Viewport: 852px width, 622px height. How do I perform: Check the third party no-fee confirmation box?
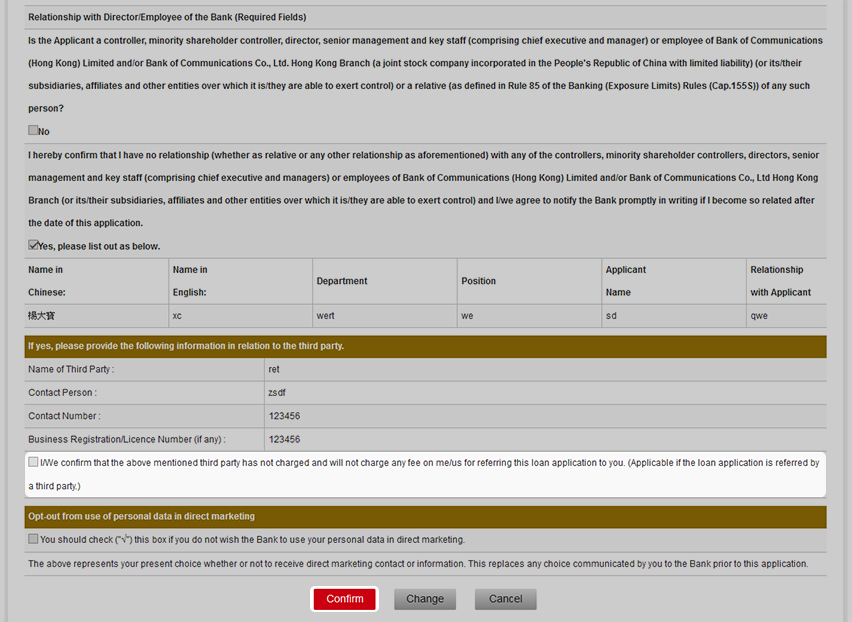(x=34, y=462)
